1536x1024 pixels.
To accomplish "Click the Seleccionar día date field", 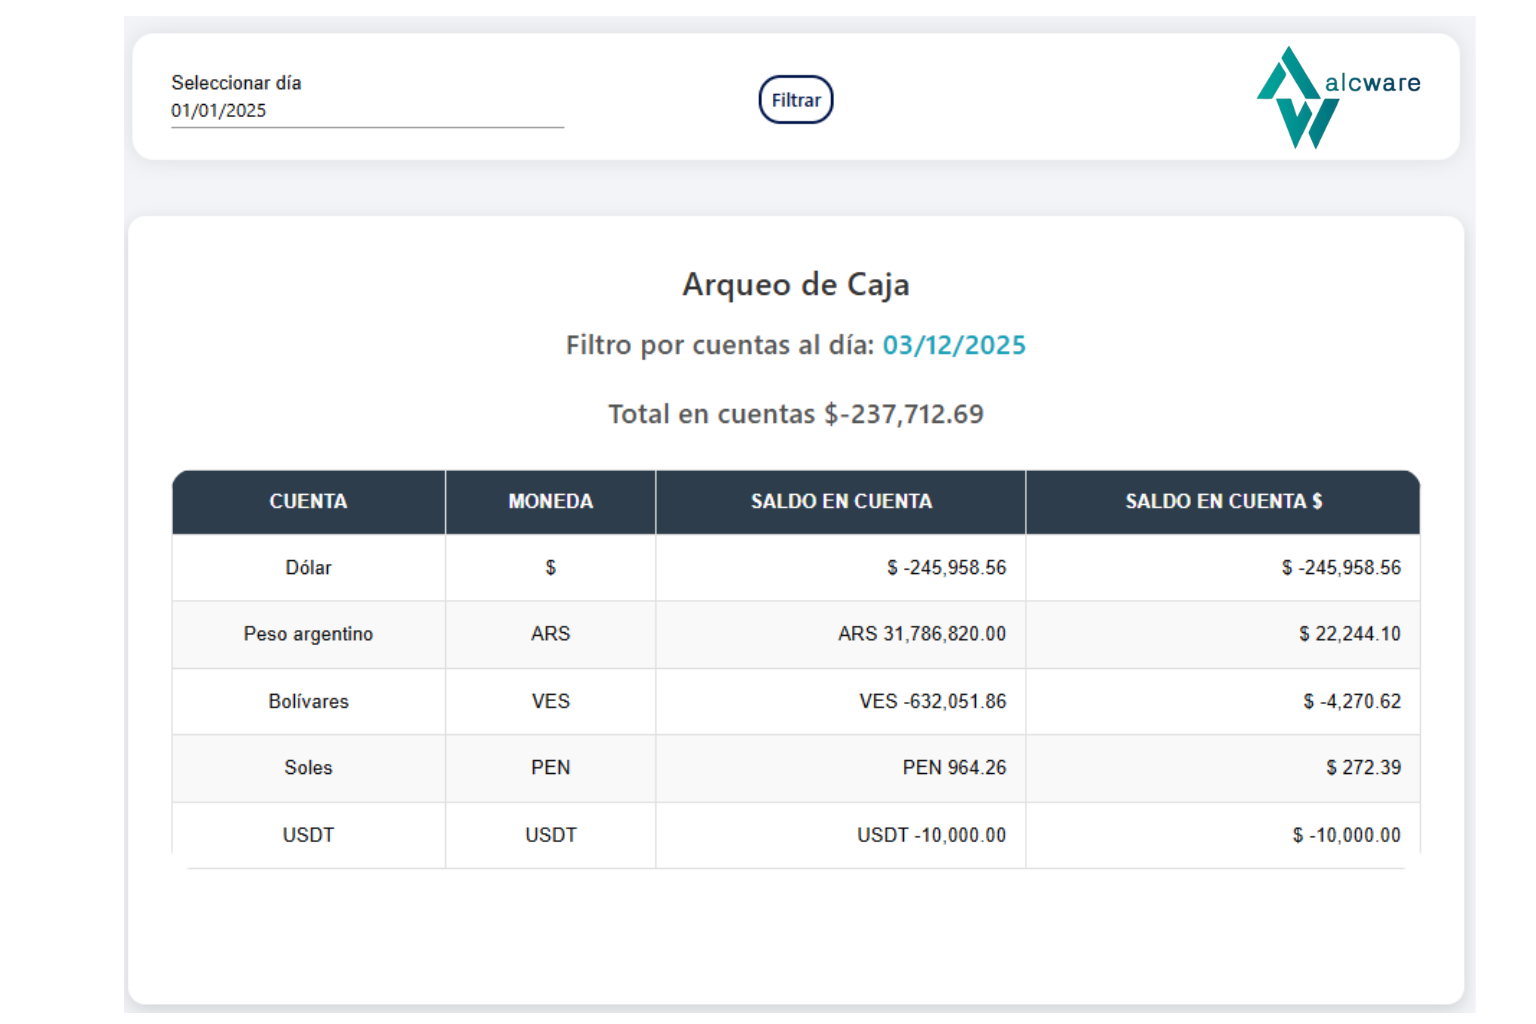I will [x=366, y=111].
